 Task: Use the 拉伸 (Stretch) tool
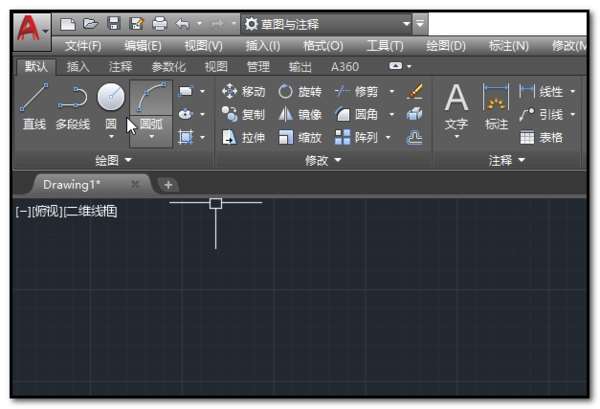(x=243, y=137)
